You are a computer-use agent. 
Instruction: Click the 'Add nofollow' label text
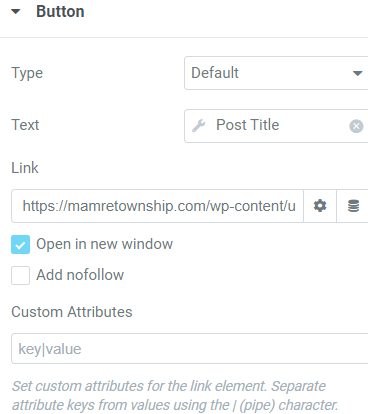tap(80, 275)
